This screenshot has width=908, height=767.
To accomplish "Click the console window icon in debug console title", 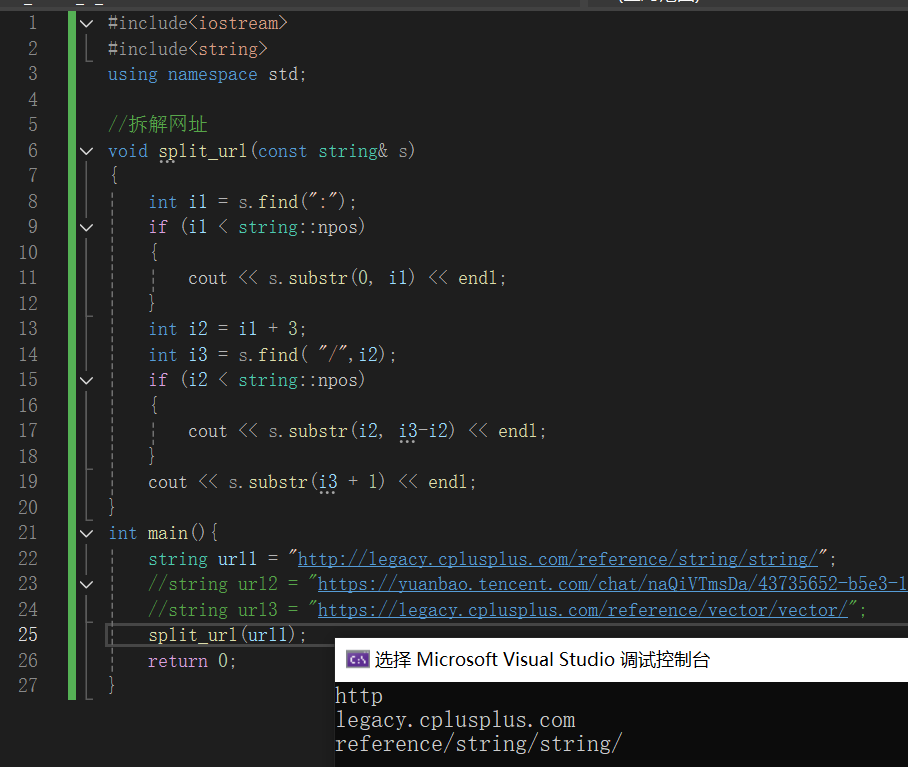I will [x=357, y=659].
